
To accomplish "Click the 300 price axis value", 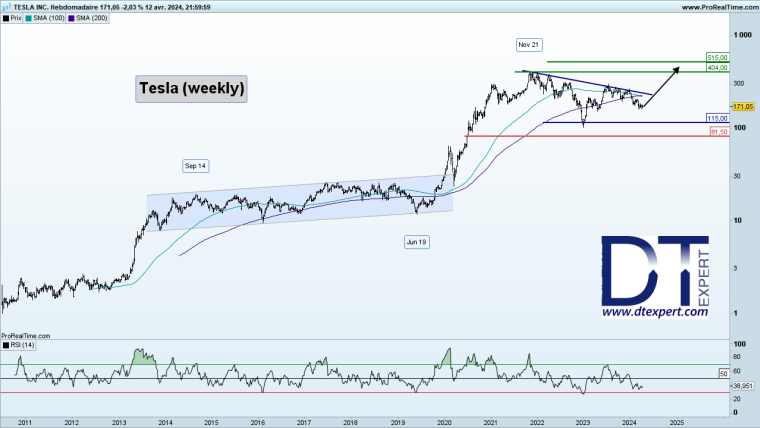I will pyautogui.click(x=739, y=83).
